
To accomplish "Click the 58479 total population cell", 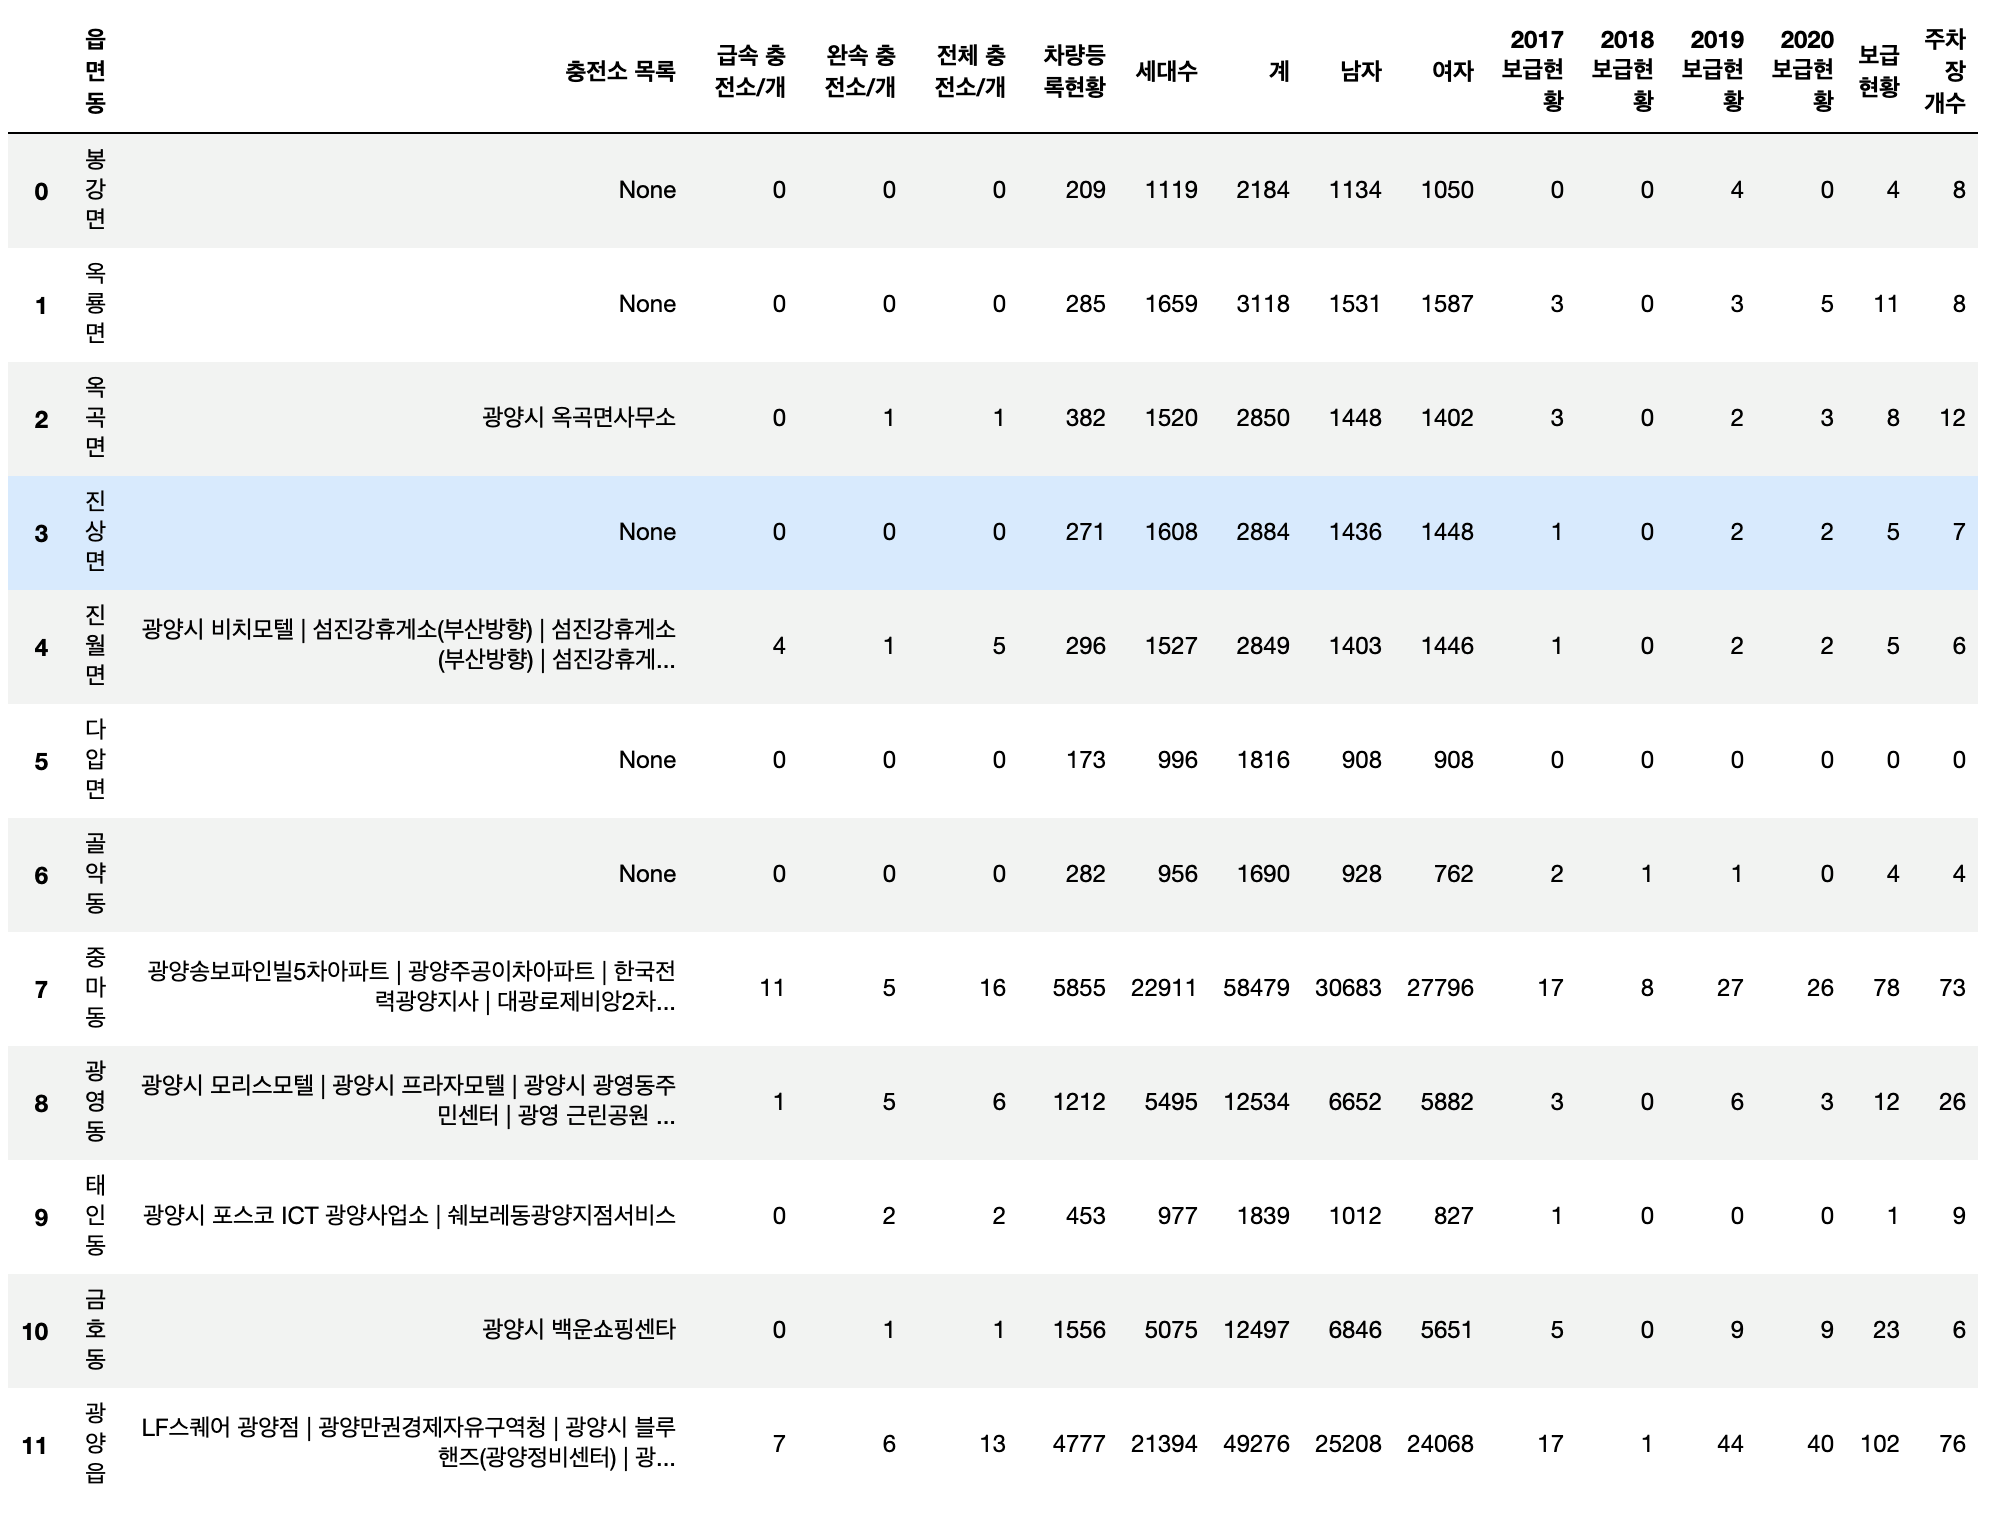I will [1256, 988].
